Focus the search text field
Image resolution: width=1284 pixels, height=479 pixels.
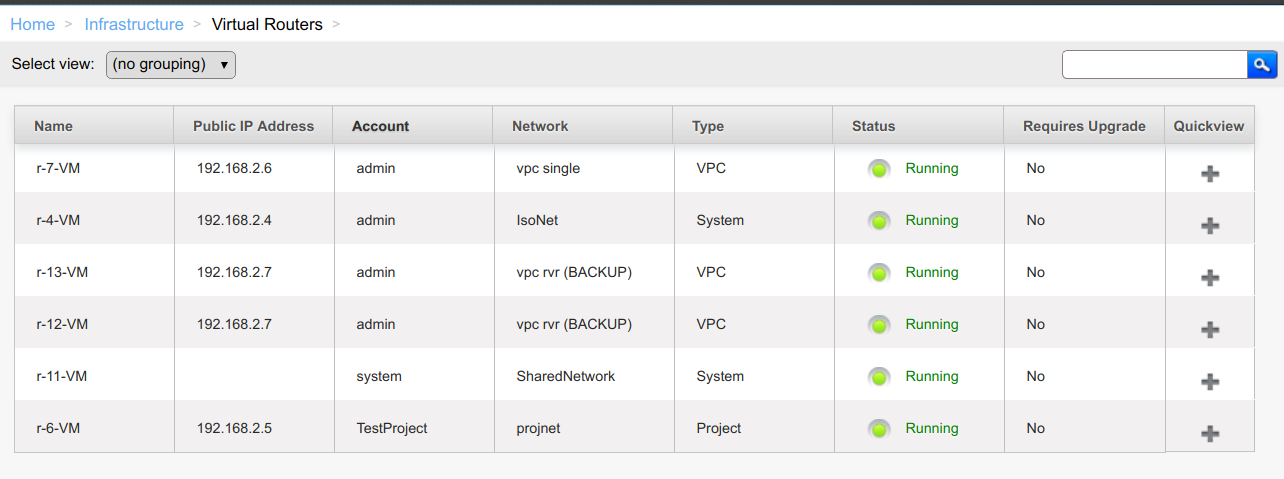[1154, 65]
